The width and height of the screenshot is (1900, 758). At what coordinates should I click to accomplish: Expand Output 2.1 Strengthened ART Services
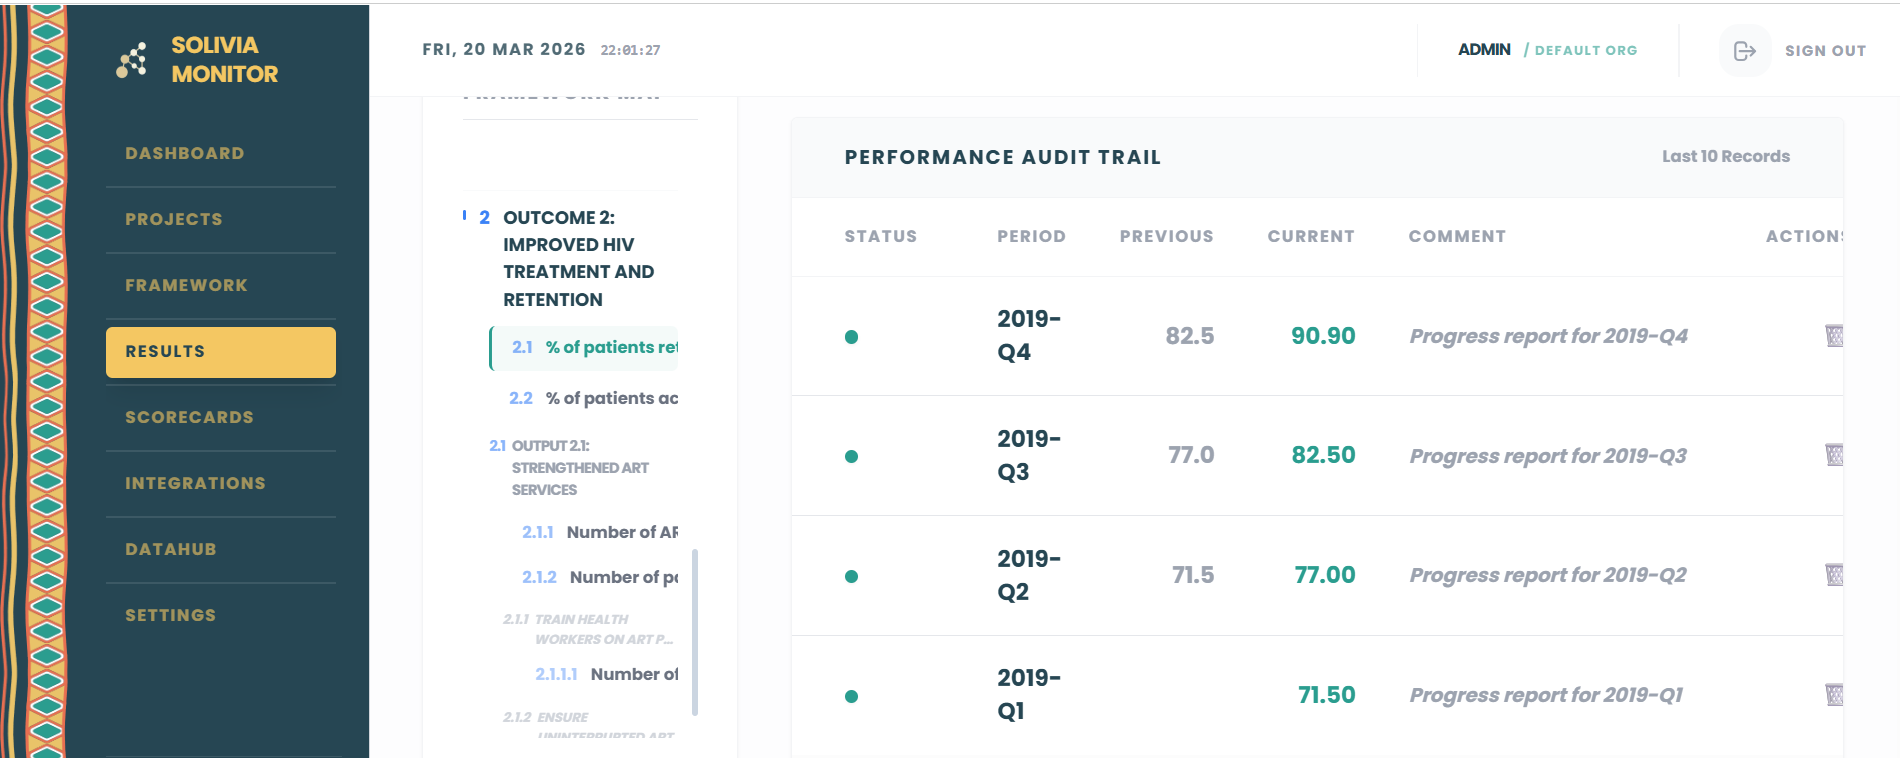(x=569, y=467)
